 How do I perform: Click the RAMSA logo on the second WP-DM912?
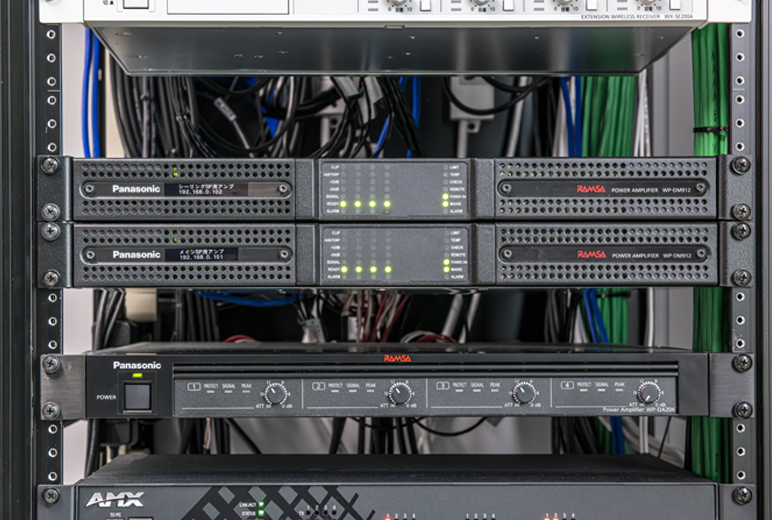pyautogui.click(x=591, y=254)
